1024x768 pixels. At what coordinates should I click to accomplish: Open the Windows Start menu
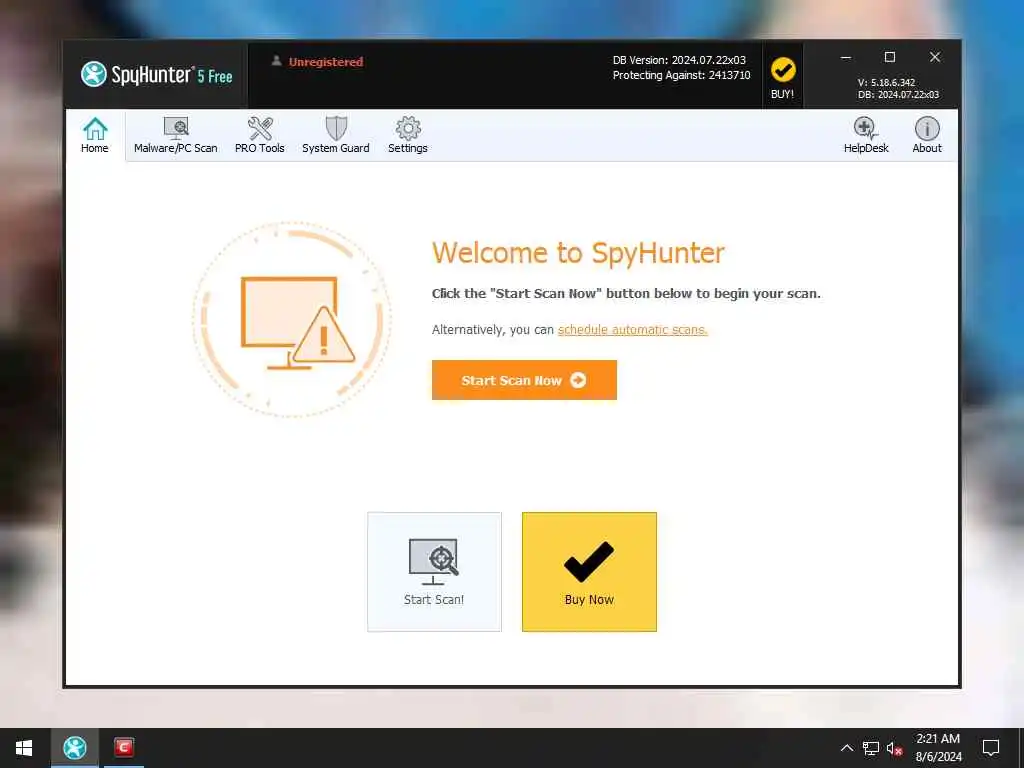click(24, 748)
